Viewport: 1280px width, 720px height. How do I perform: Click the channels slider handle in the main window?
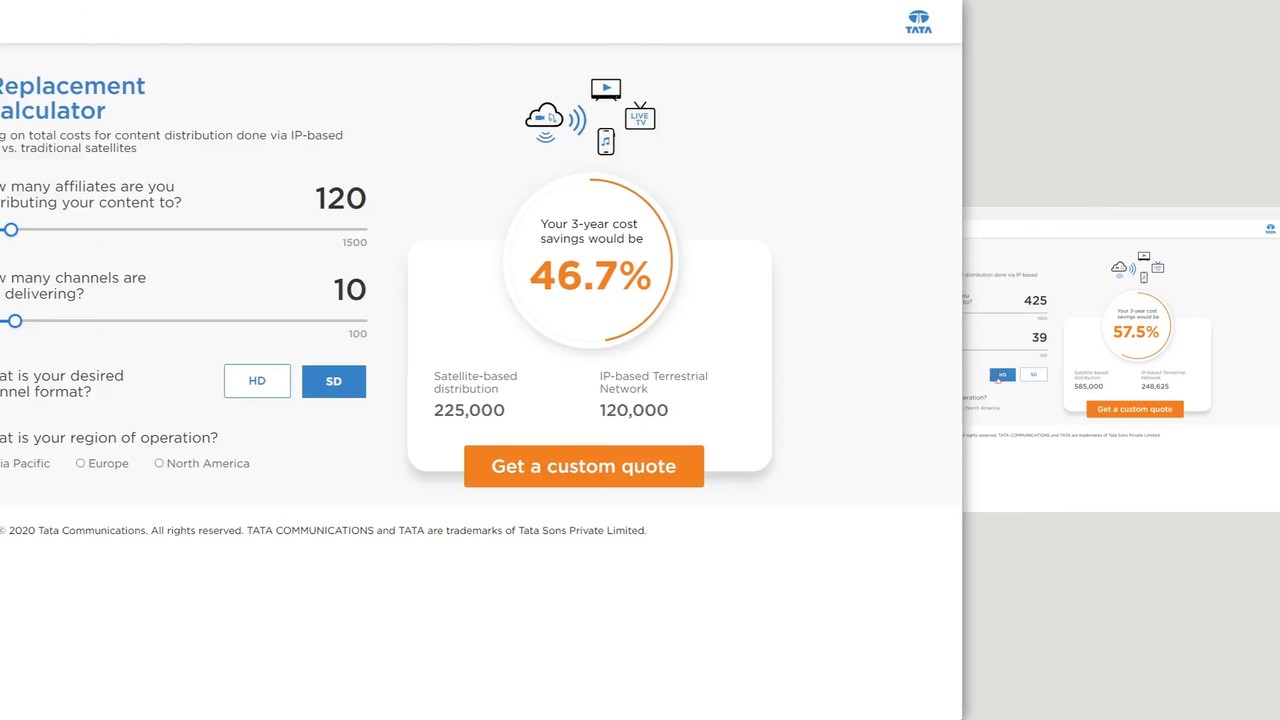pyautogui.click(x=15, y=321)
